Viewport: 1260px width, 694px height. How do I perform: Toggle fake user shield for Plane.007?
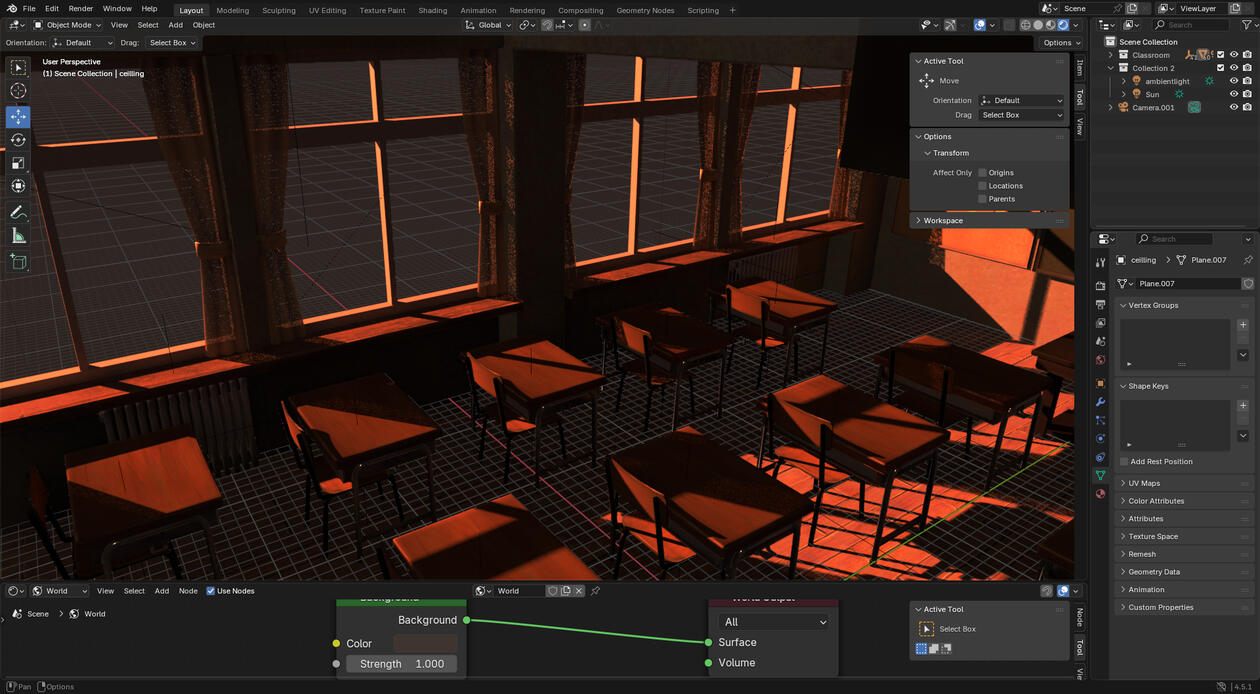pos(1248,284)
